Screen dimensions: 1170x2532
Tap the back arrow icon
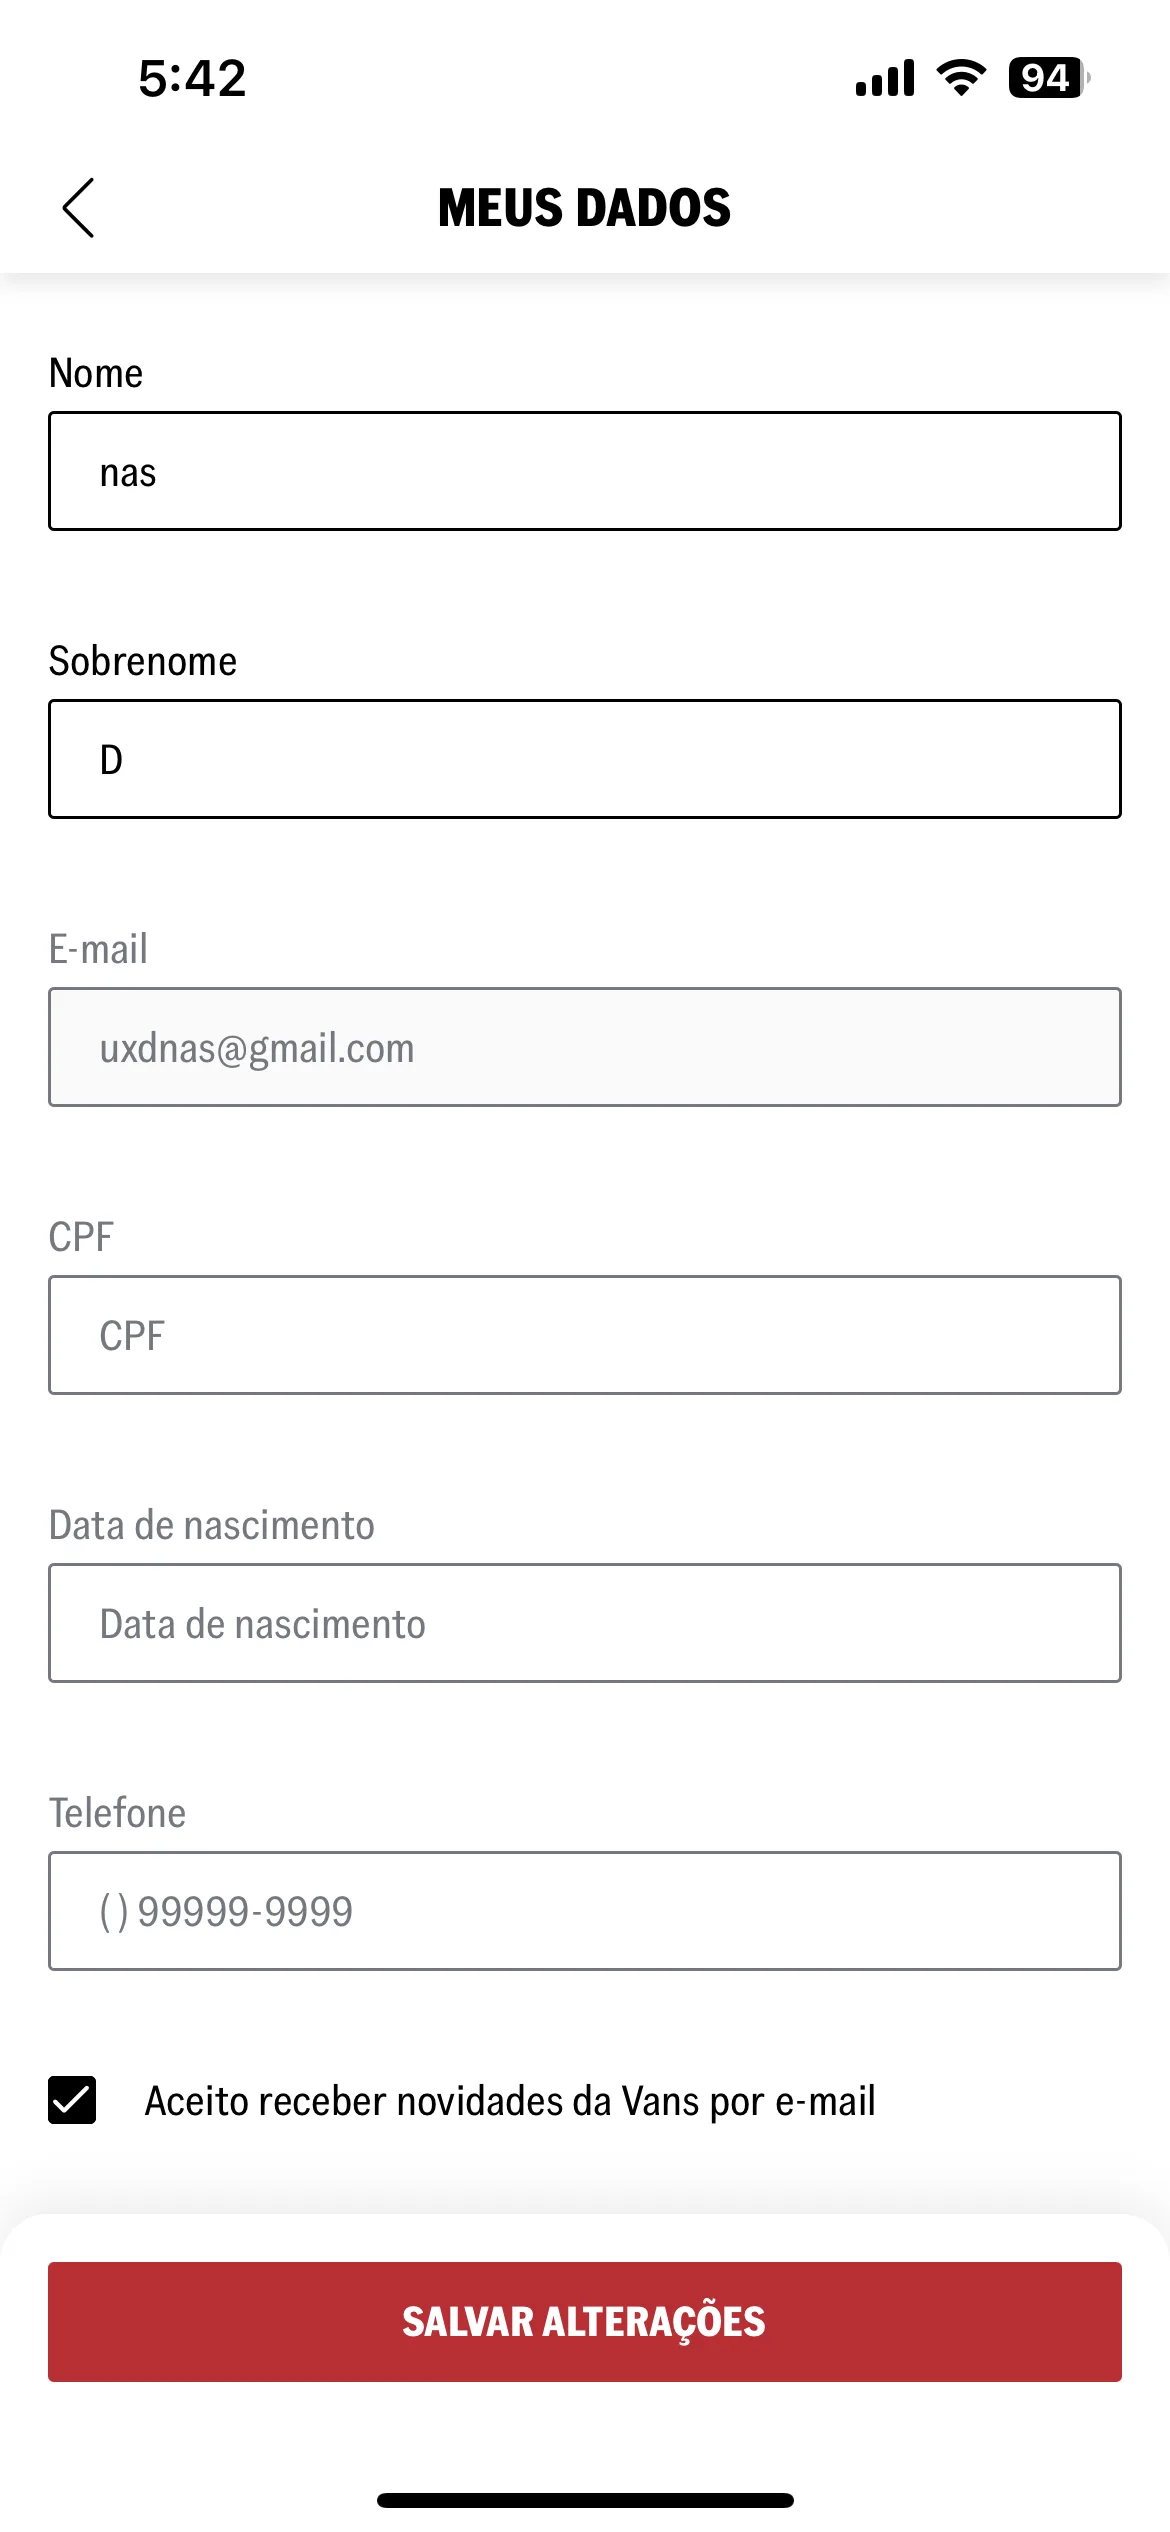coord(78,208)
